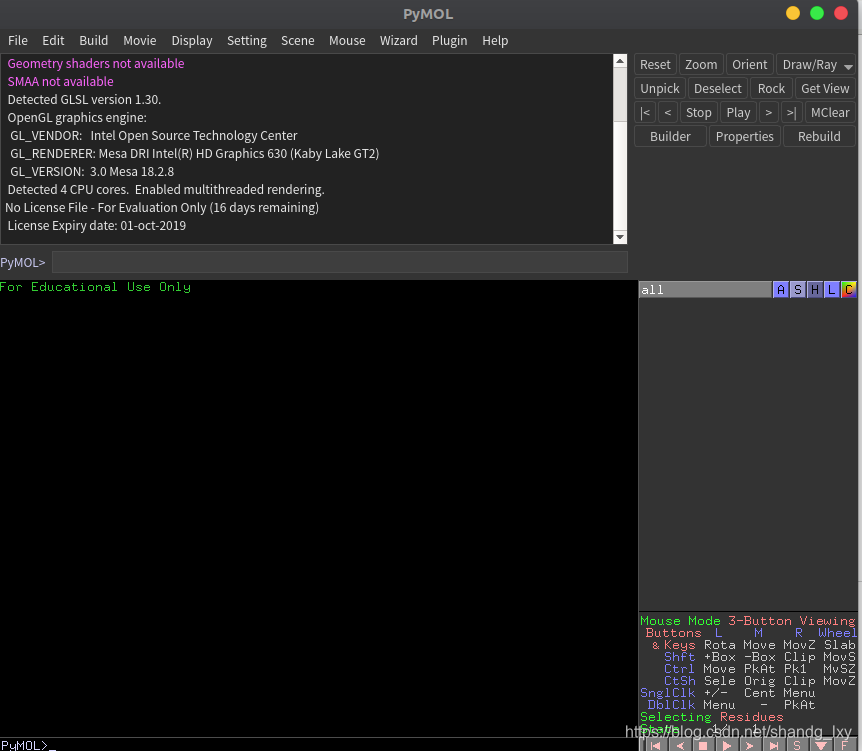Jump to last frame in bottom VCR bar

[773, 746]
